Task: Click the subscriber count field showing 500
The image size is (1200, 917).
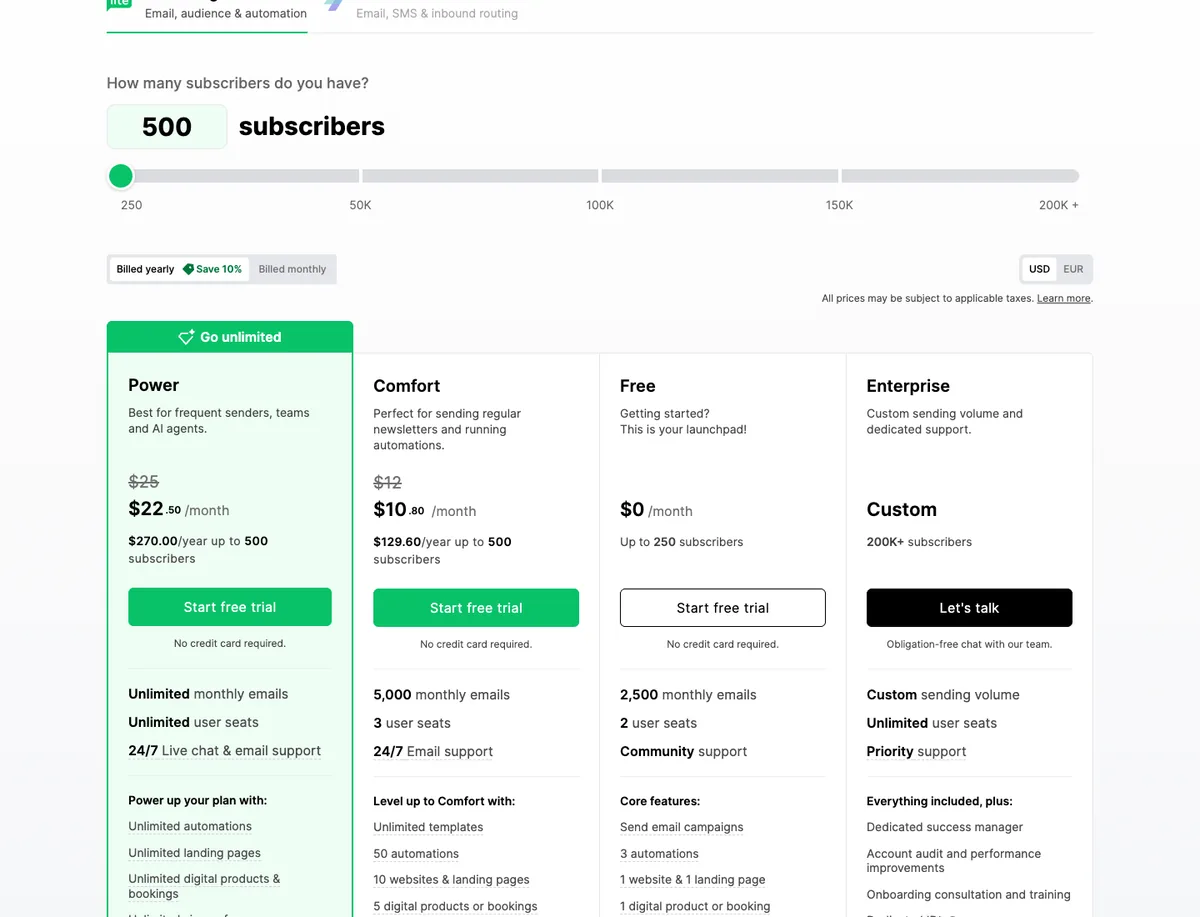Action: 167,127
